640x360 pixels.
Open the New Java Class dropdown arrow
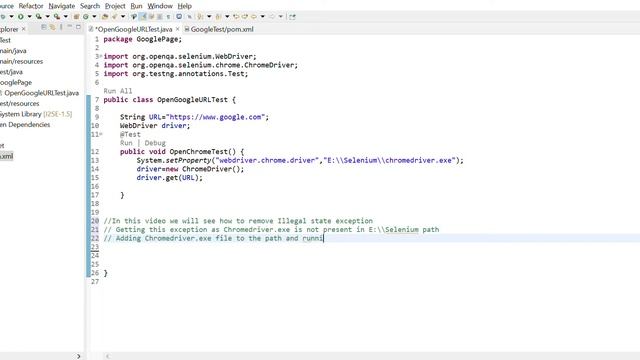(x=94, y=17)
